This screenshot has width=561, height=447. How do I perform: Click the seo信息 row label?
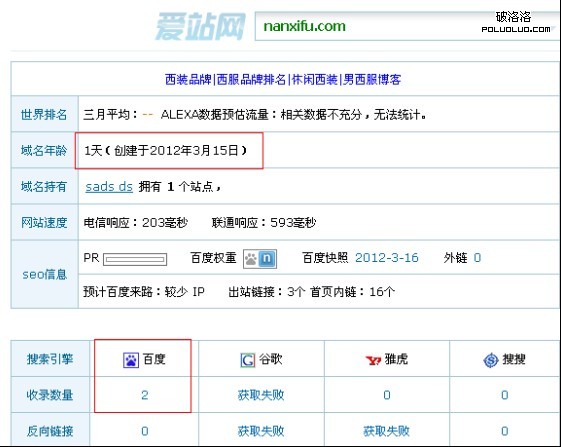point(45,274)
